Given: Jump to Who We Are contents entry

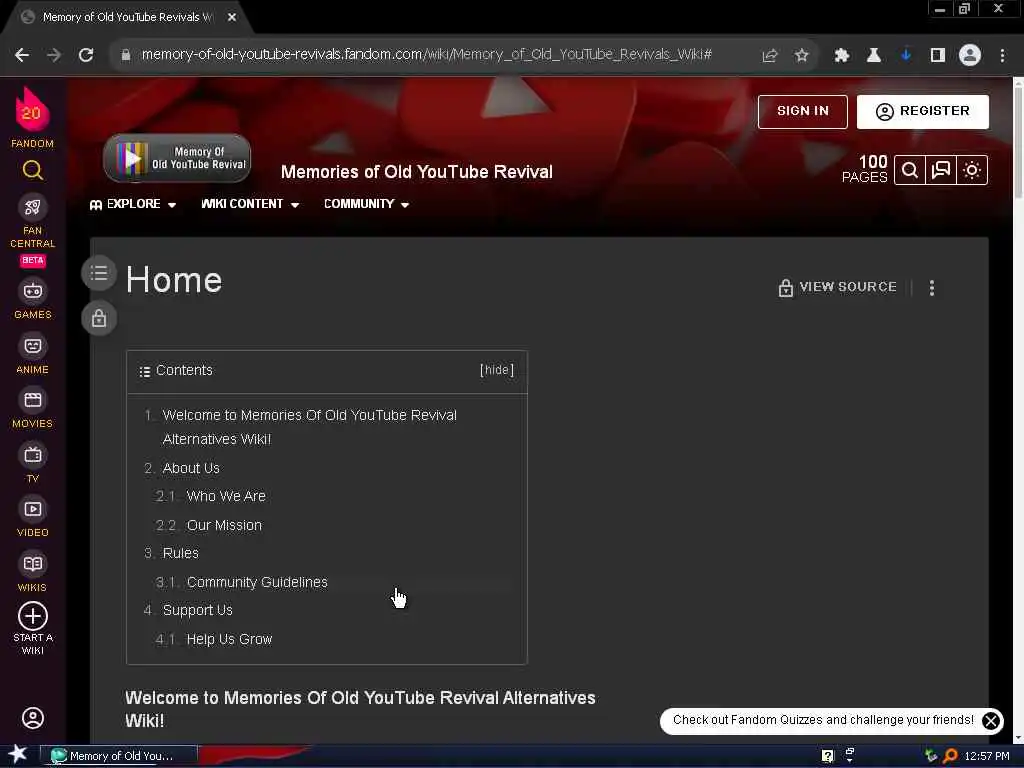Looking at the screenshot, I should pyautogui.click(x=226, y=496).
